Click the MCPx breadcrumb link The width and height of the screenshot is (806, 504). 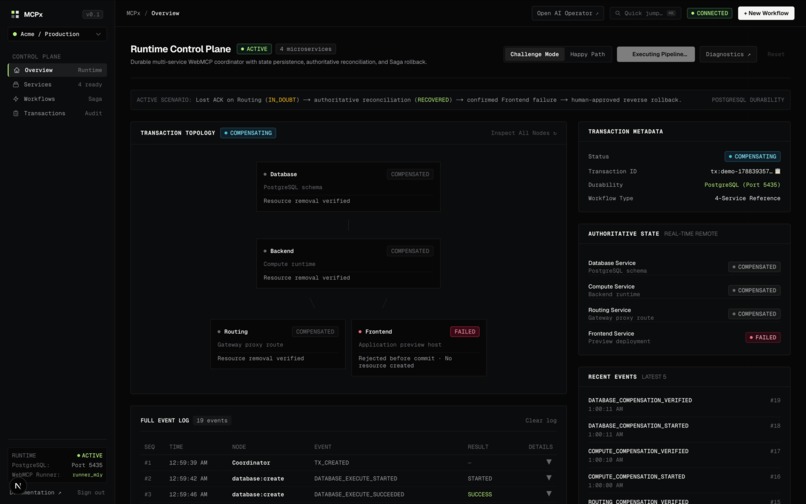(133, 13)
